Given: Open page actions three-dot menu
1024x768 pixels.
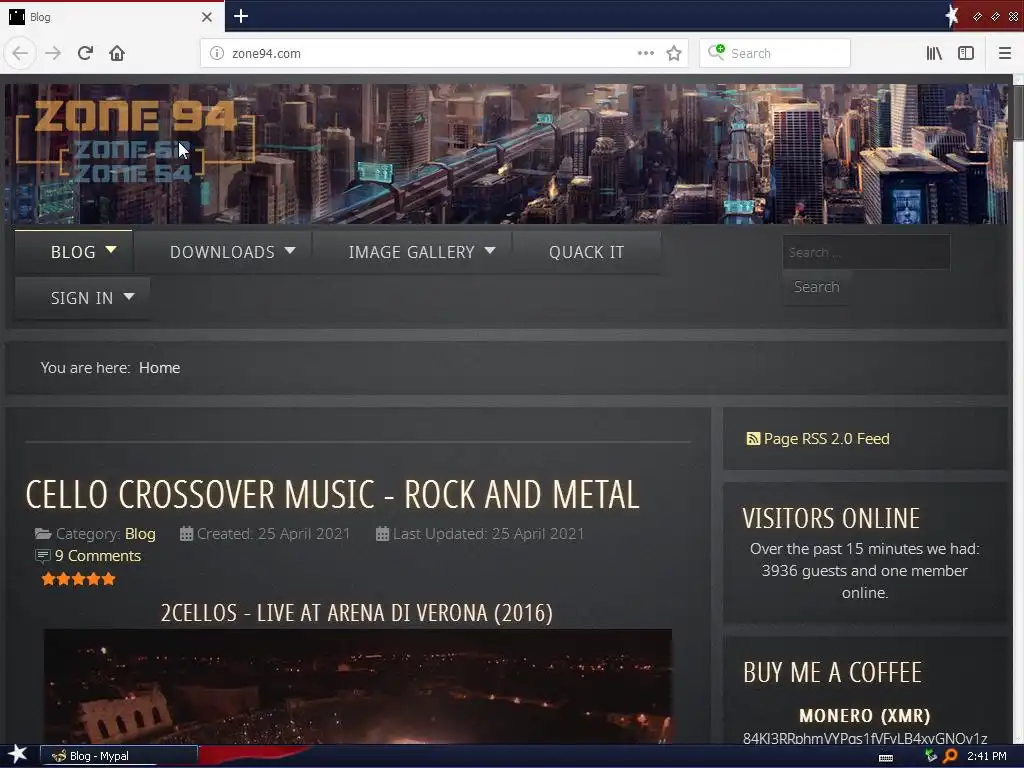Looking at the screenshot, I should click(x=645, y=53).
